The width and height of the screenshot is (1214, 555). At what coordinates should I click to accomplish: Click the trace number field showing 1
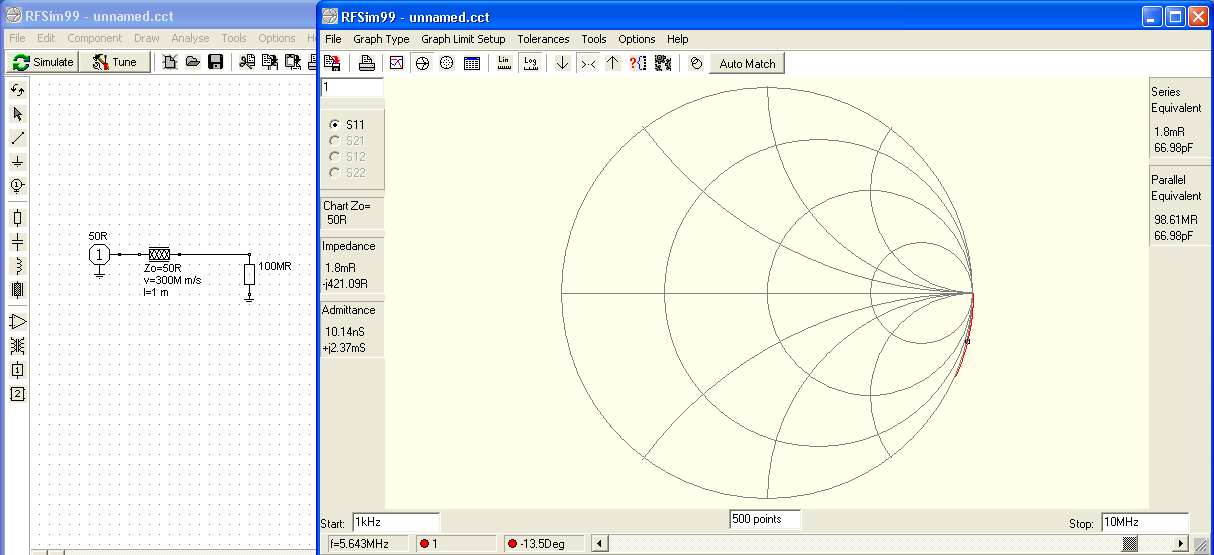point(351,88)
